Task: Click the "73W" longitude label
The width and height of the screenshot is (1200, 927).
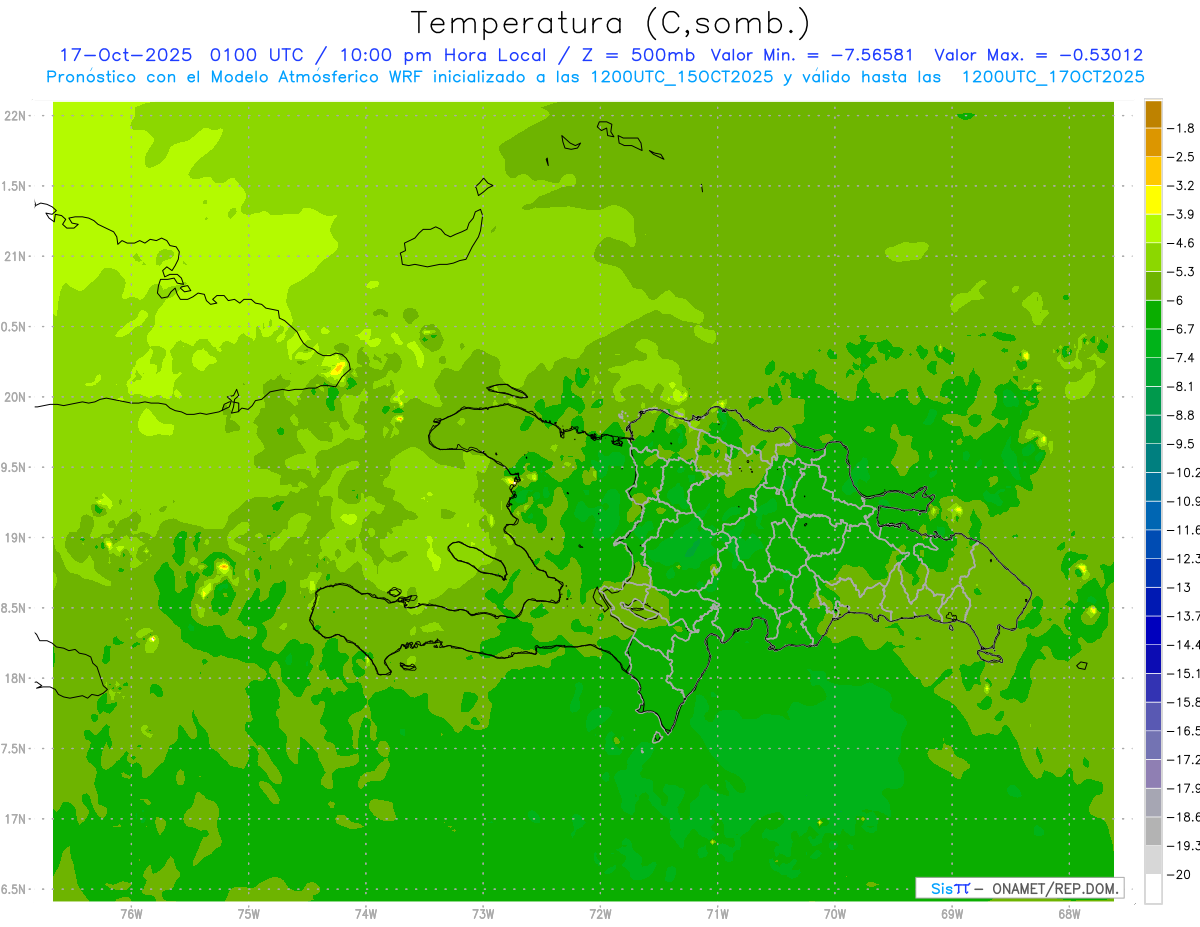Action: click(483, 913)
